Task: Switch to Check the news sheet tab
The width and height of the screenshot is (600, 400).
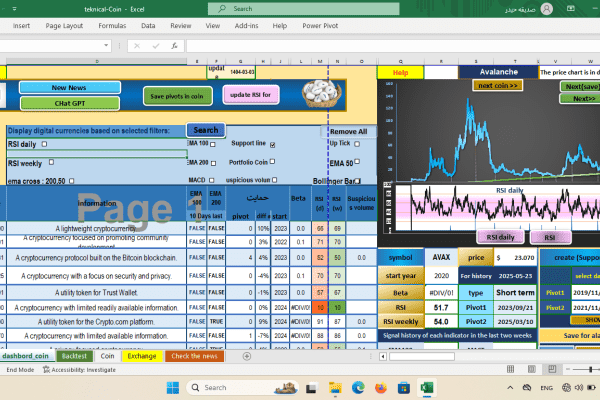Action: (194, 356)
